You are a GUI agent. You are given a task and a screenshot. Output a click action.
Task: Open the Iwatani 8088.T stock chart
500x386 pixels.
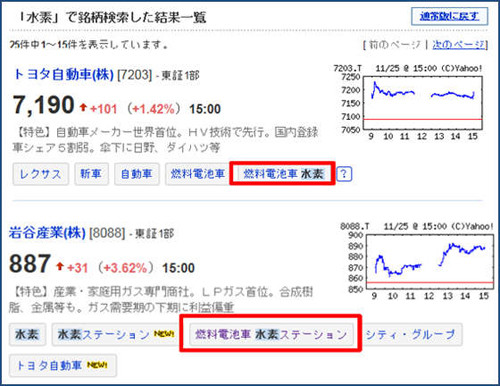click(x=417, y=261)
